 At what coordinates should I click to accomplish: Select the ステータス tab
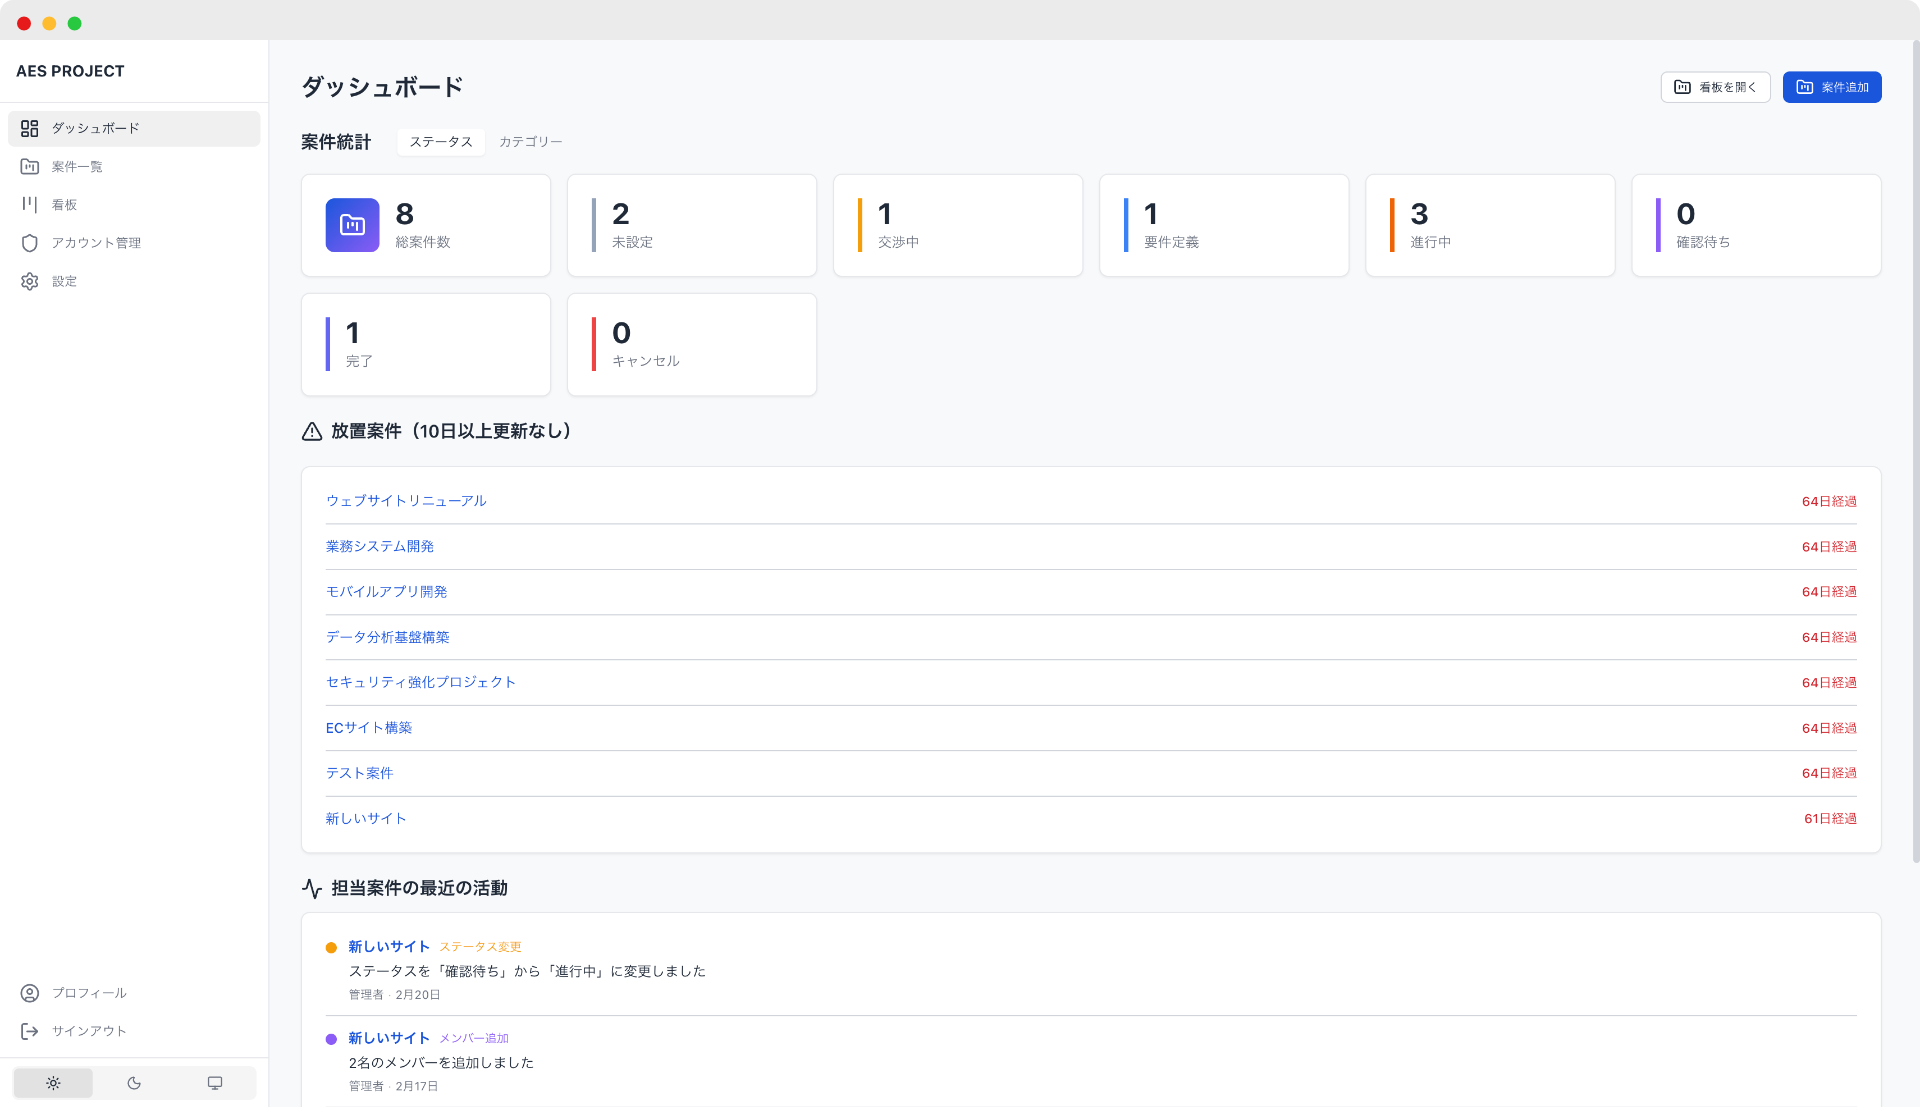point(440,142)
